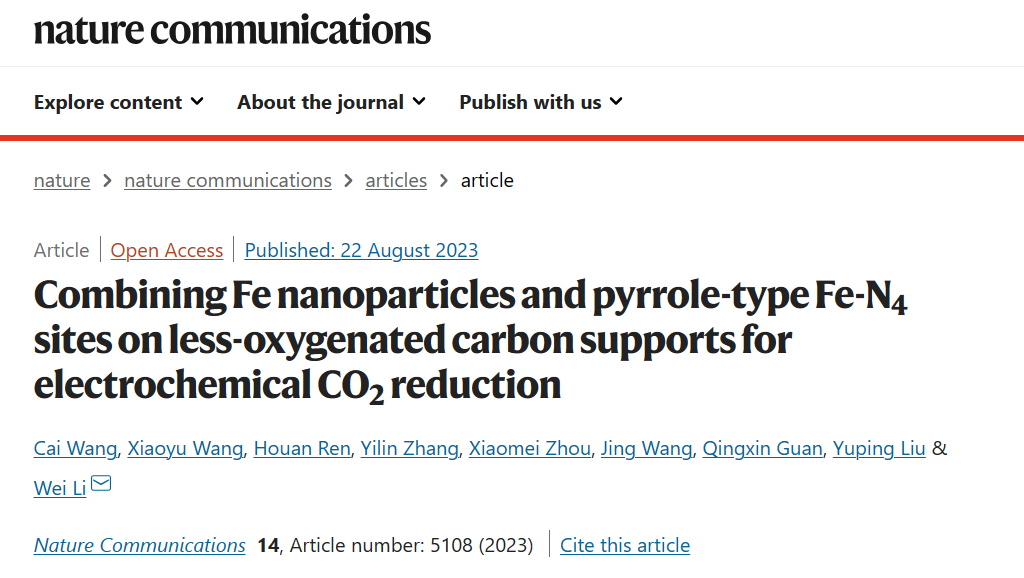View author Yuping Liu
Viewport: 1024px width, 578px height.
pos(879,449)
